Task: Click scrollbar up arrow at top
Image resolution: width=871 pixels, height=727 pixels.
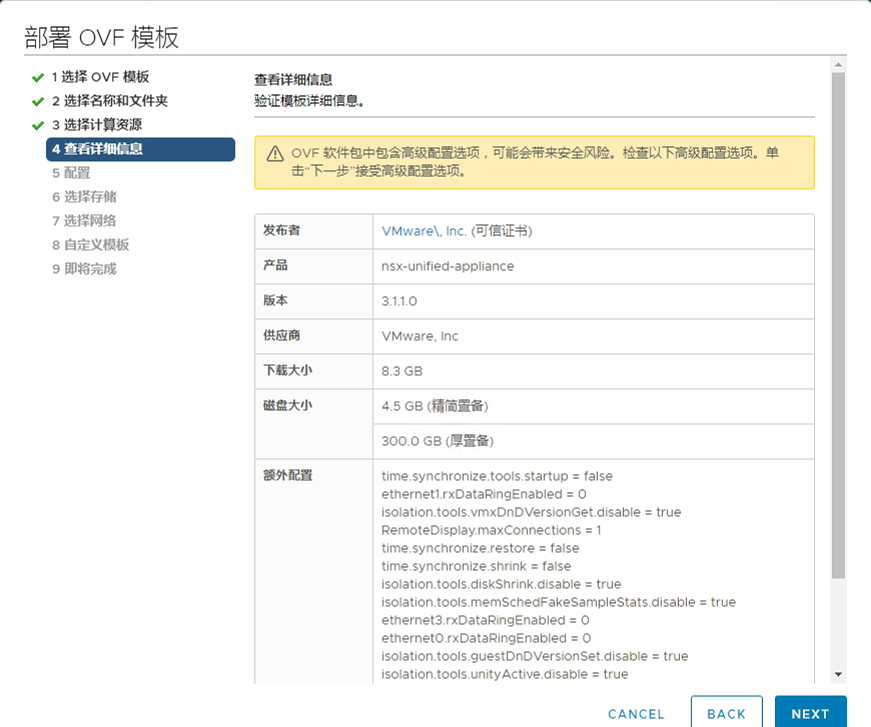Action: (x=839, y=64)
